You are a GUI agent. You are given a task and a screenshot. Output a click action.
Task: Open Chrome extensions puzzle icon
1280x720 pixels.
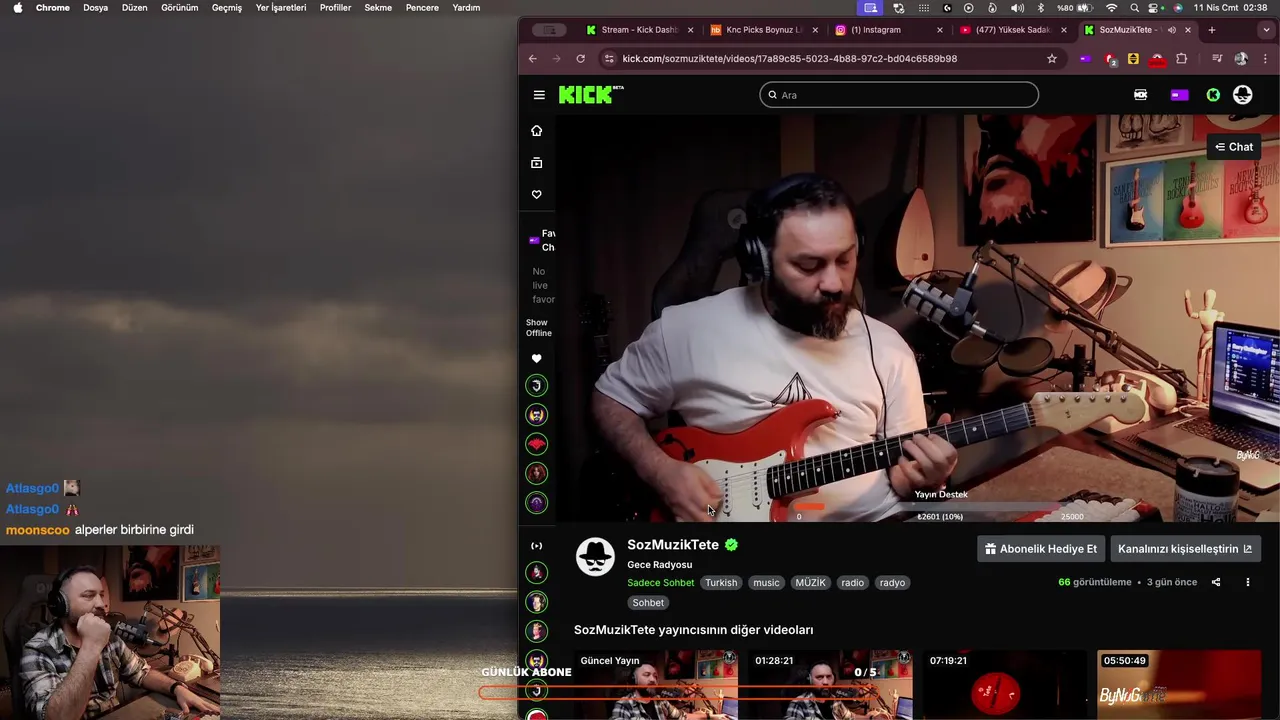[1182, 59]
